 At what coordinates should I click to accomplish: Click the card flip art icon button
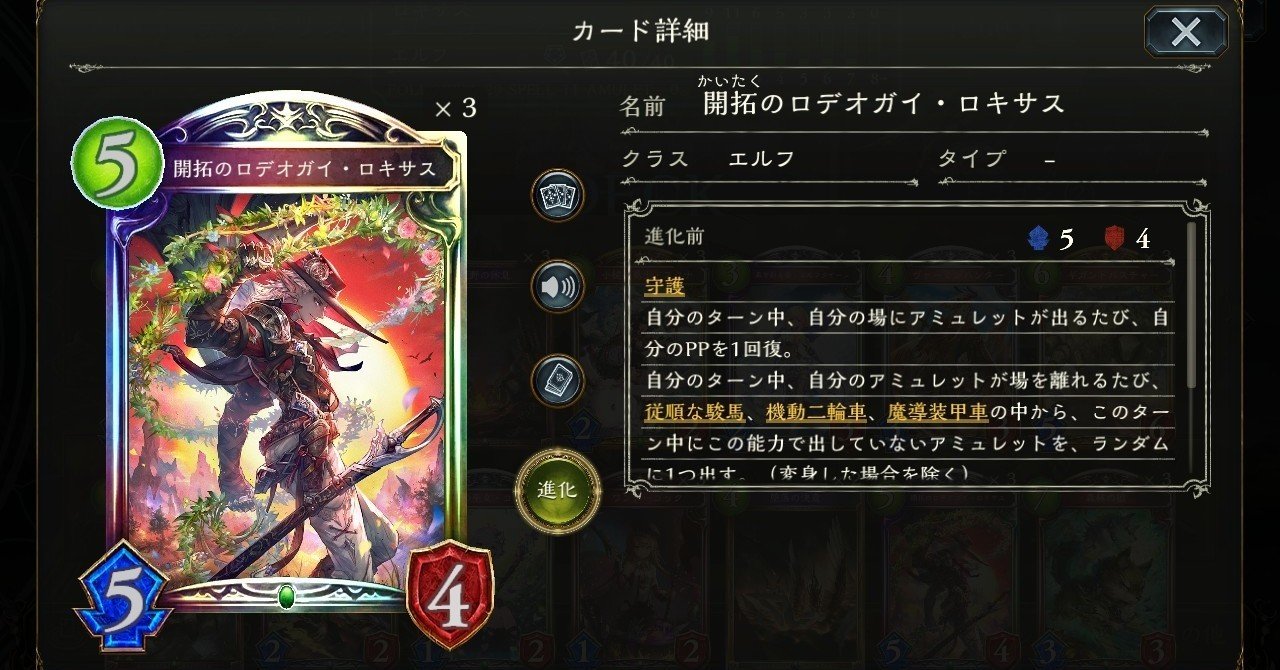tap(557, 378)
